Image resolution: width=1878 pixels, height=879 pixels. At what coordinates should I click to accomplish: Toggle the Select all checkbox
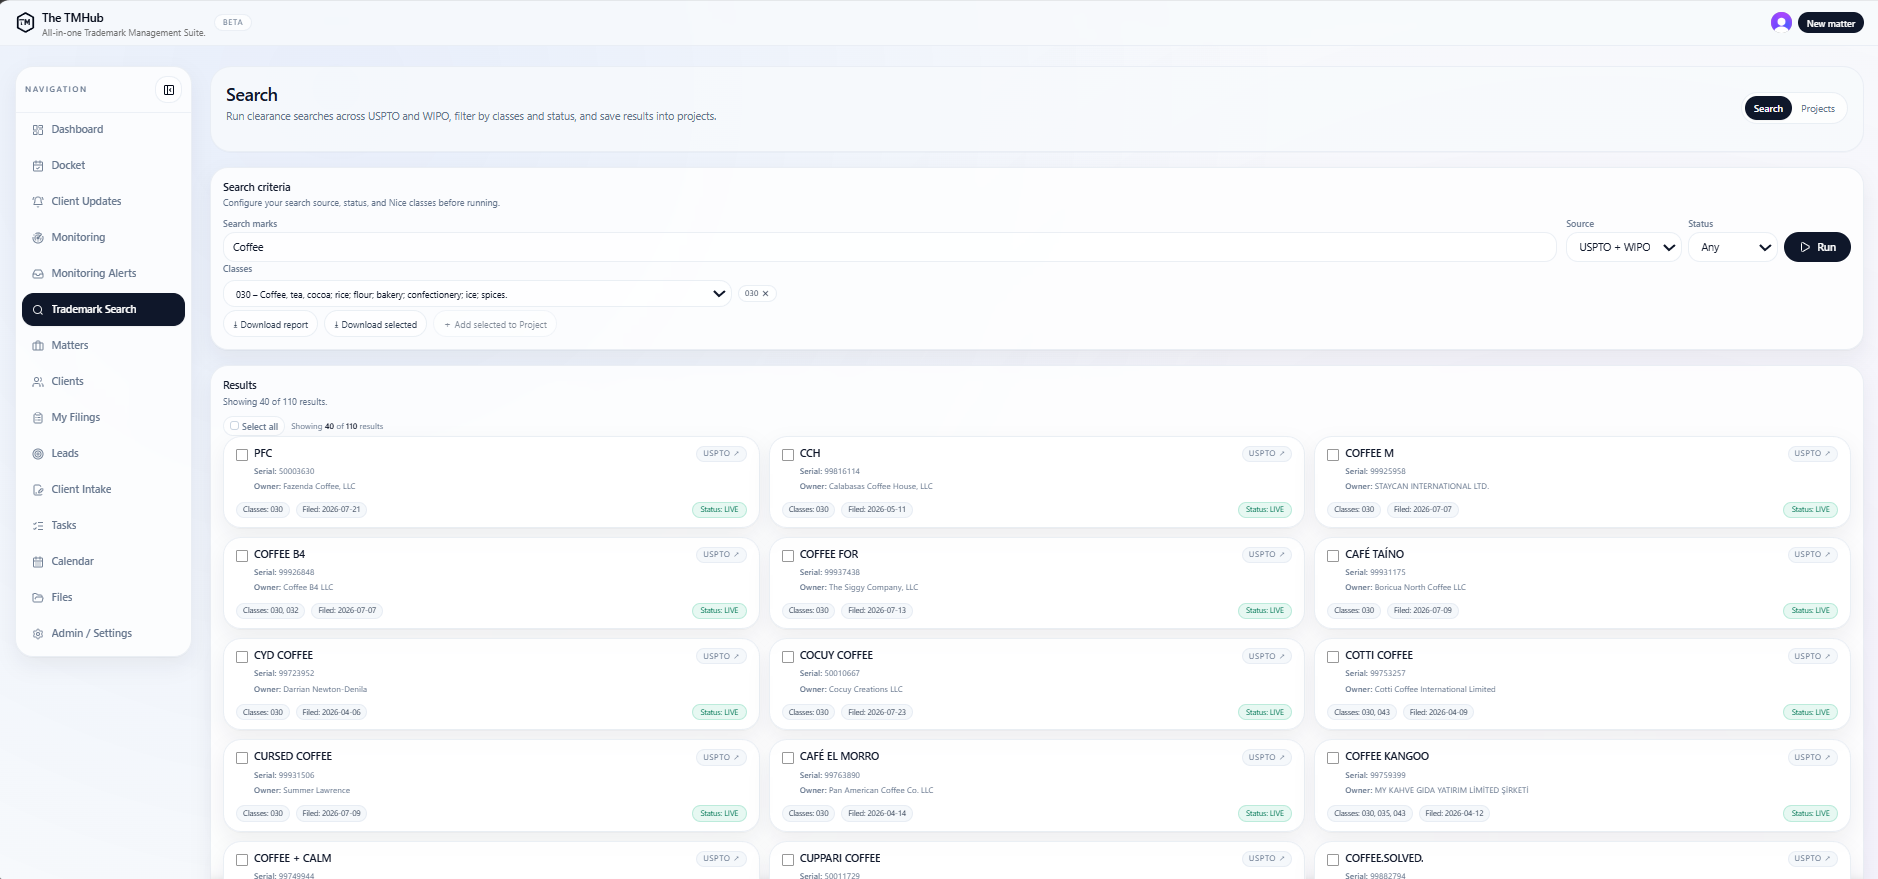click(x=235, y=426)
